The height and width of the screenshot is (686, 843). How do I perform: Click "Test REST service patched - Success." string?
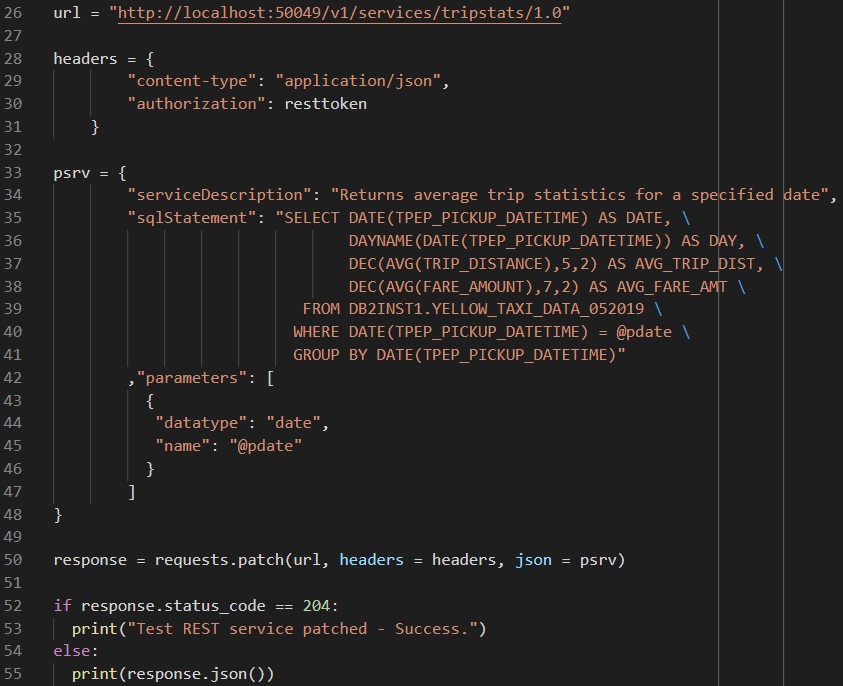point(302,628)
